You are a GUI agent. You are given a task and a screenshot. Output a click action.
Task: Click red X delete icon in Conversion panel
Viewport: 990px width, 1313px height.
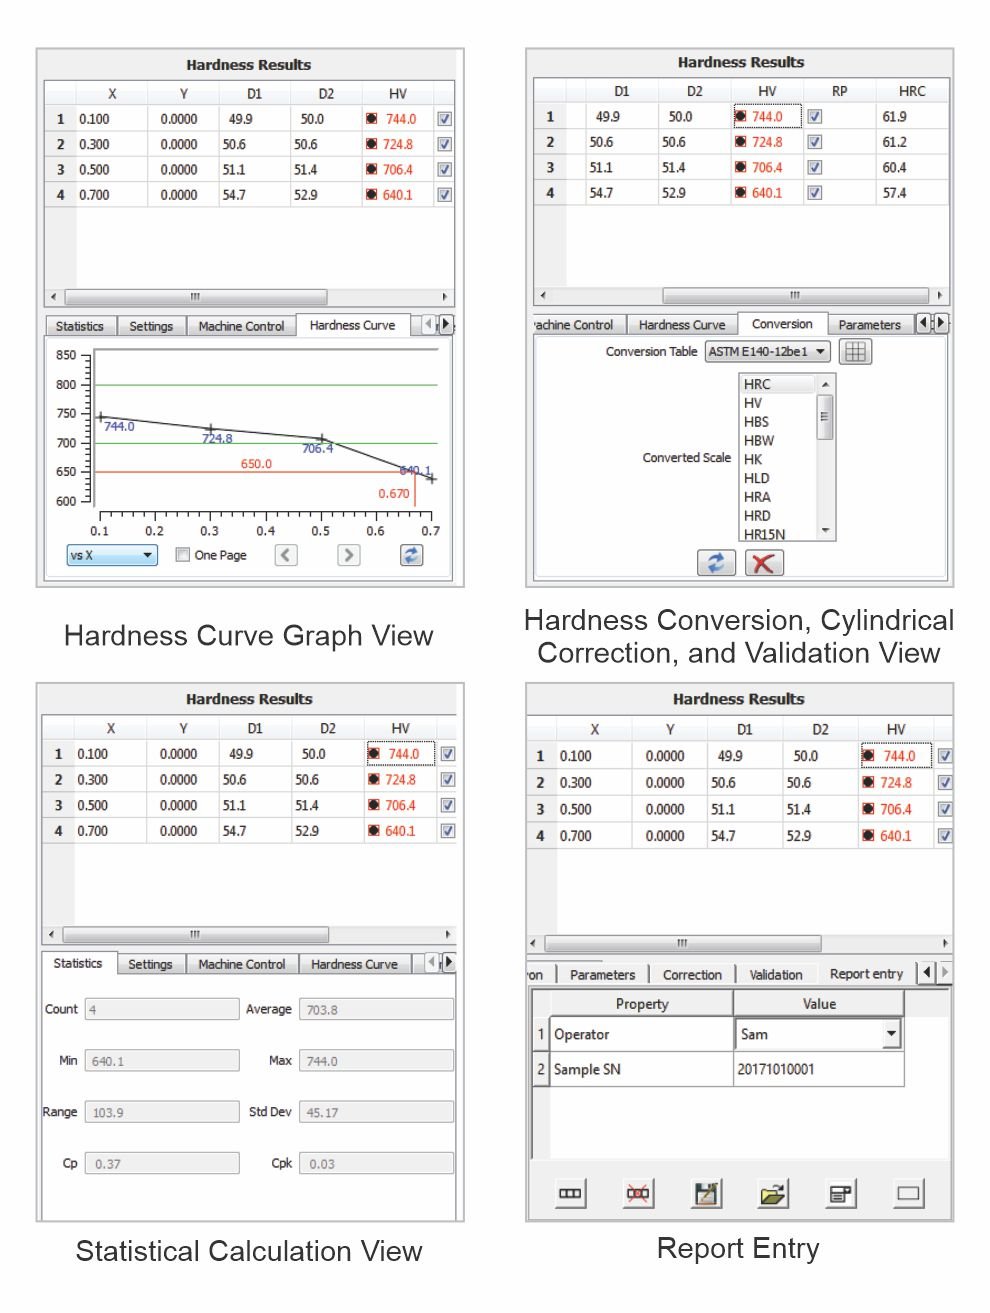point(763,563)
